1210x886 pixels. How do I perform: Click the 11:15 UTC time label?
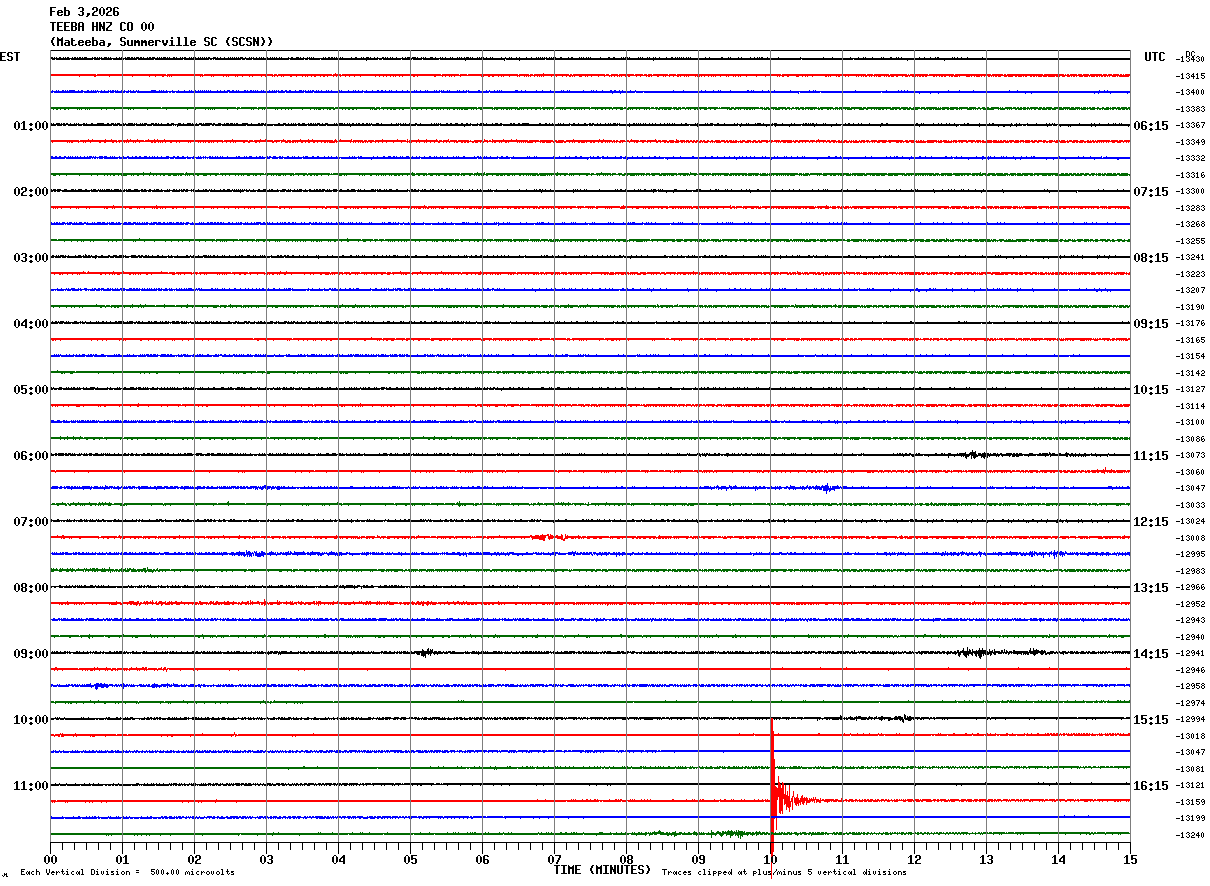click(x=1150, y=456)
